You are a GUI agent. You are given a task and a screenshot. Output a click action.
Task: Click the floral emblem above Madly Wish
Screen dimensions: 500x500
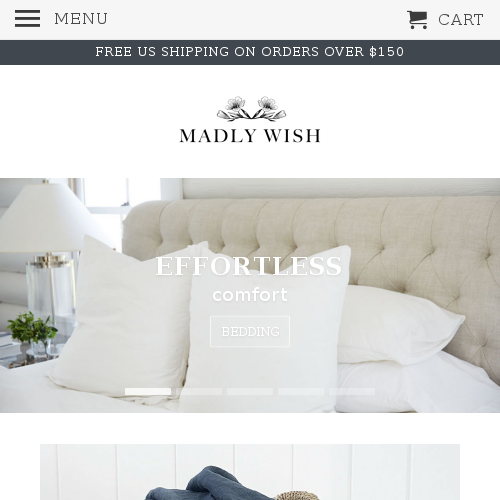[x=251, y=109]
